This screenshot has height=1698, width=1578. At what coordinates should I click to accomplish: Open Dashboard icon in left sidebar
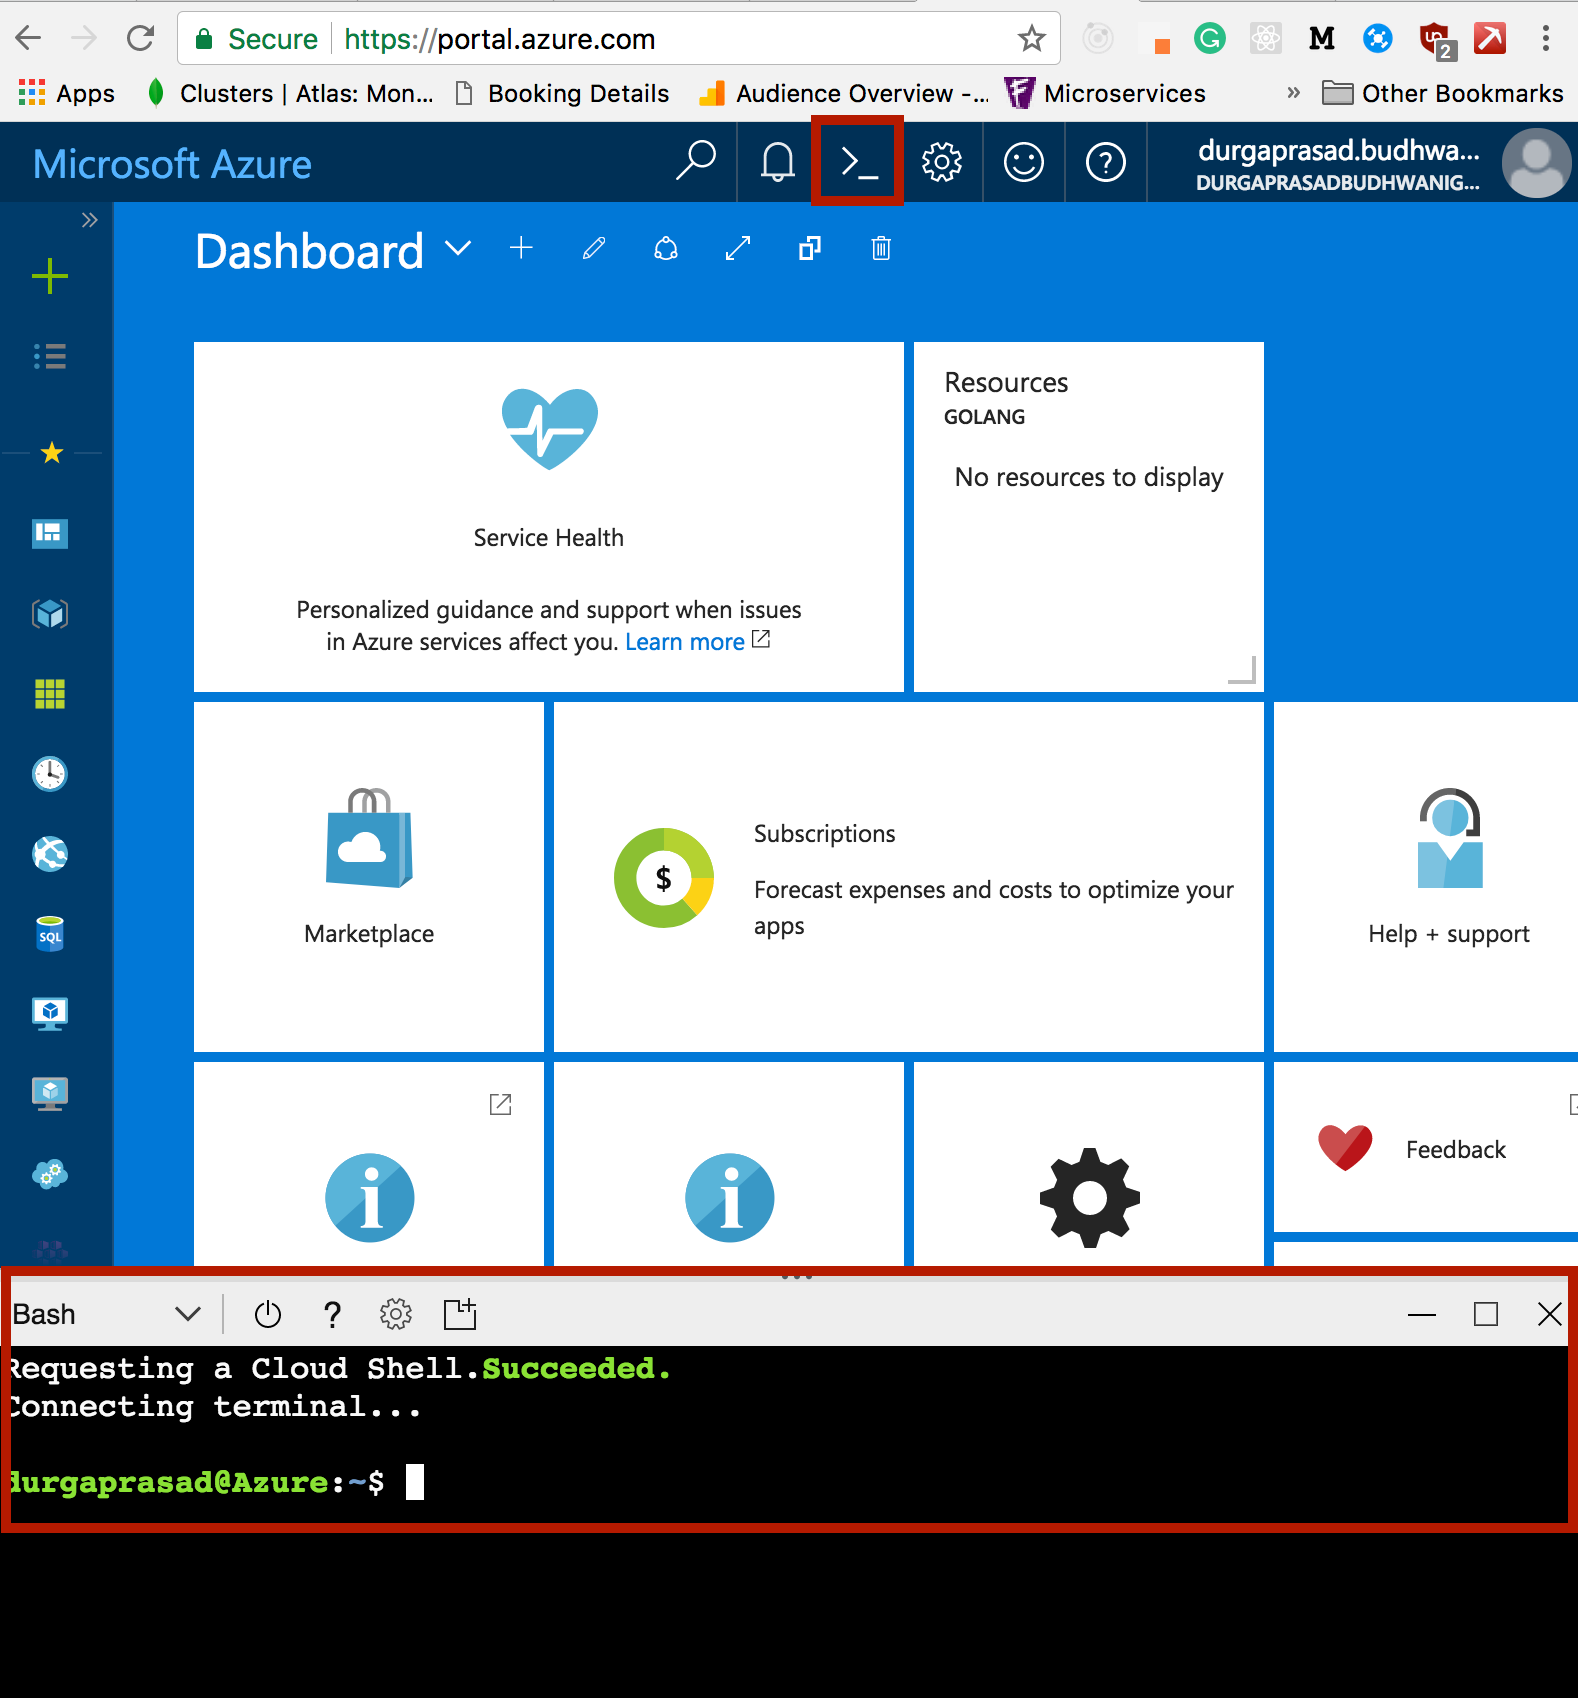point(50,533)
